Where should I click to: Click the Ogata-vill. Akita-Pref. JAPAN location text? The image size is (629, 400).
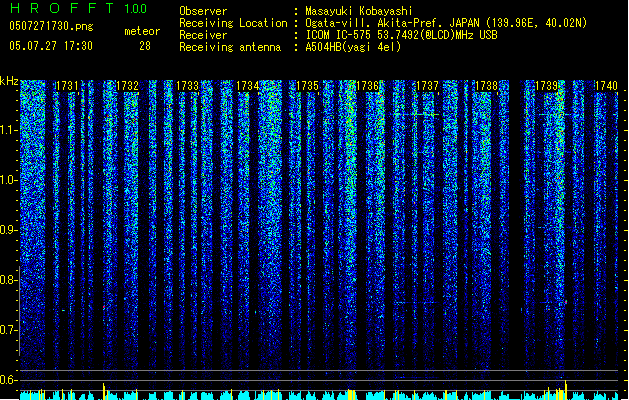pyautogui.click(x=446, y=23)
